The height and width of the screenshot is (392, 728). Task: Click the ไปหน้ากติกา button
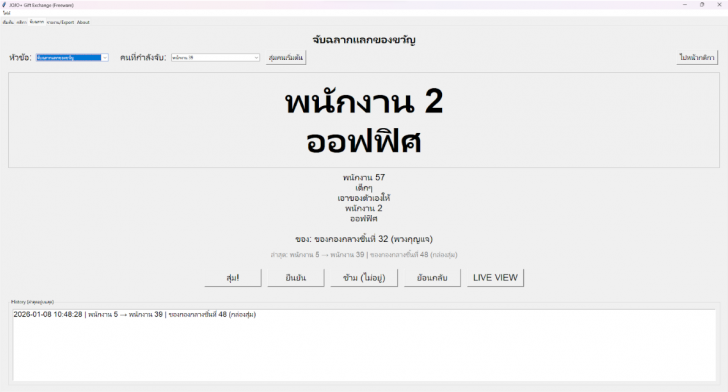[x=697, y=58]
